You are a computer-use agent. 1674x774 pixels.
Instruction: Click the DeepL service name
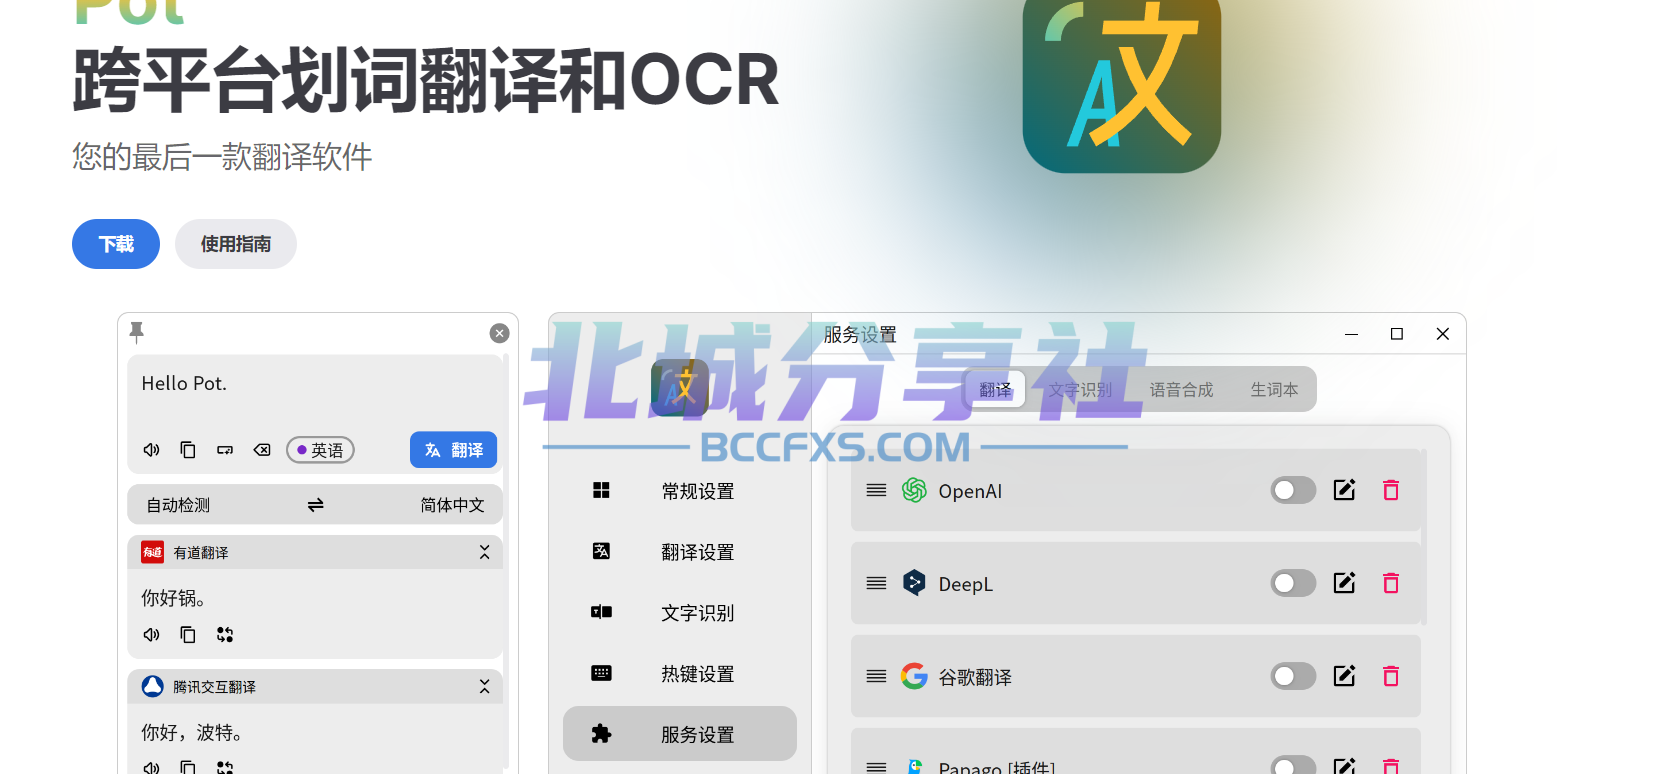966,584
